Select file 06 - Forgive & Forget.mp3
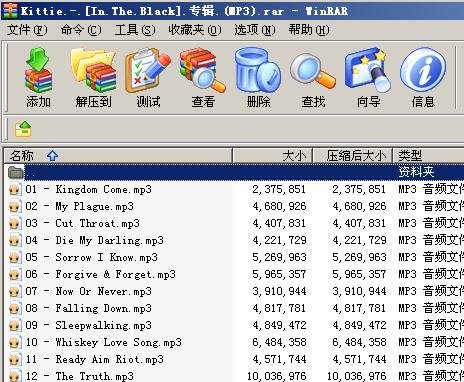This screenshot has width=464, height=382. [x=100, y=274]
